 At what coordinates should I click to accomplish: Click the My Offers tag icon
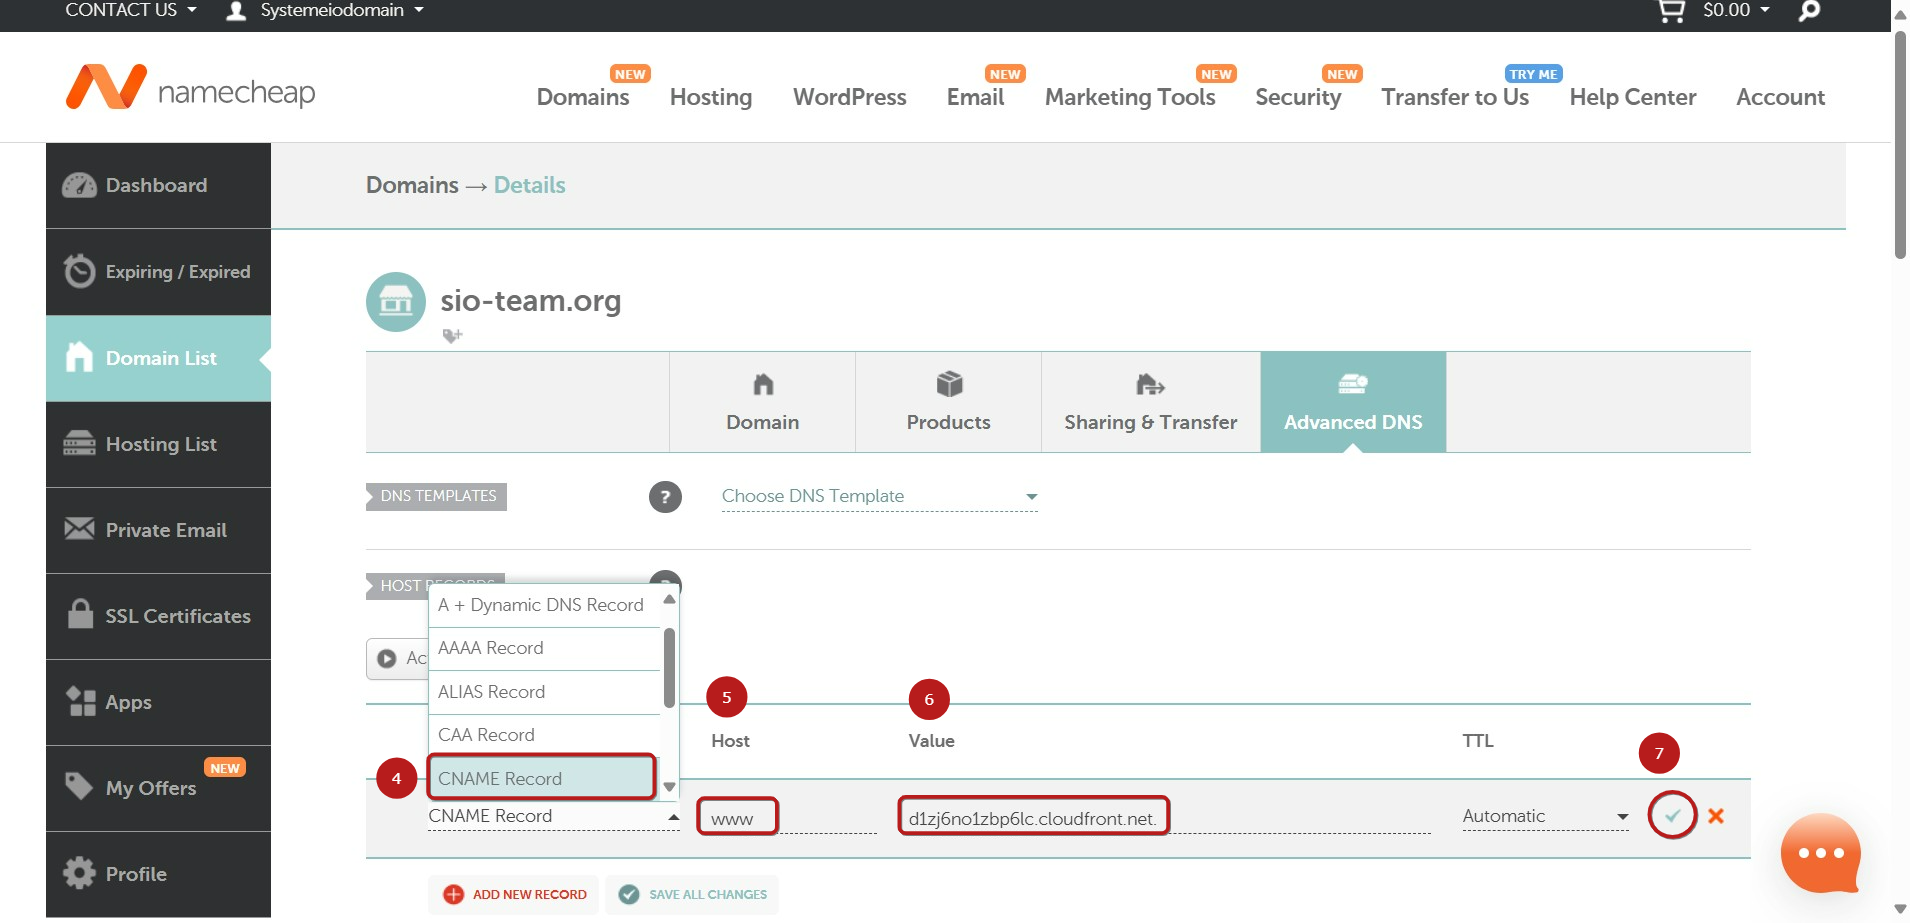pyautogui.click(x=79, y=786)
